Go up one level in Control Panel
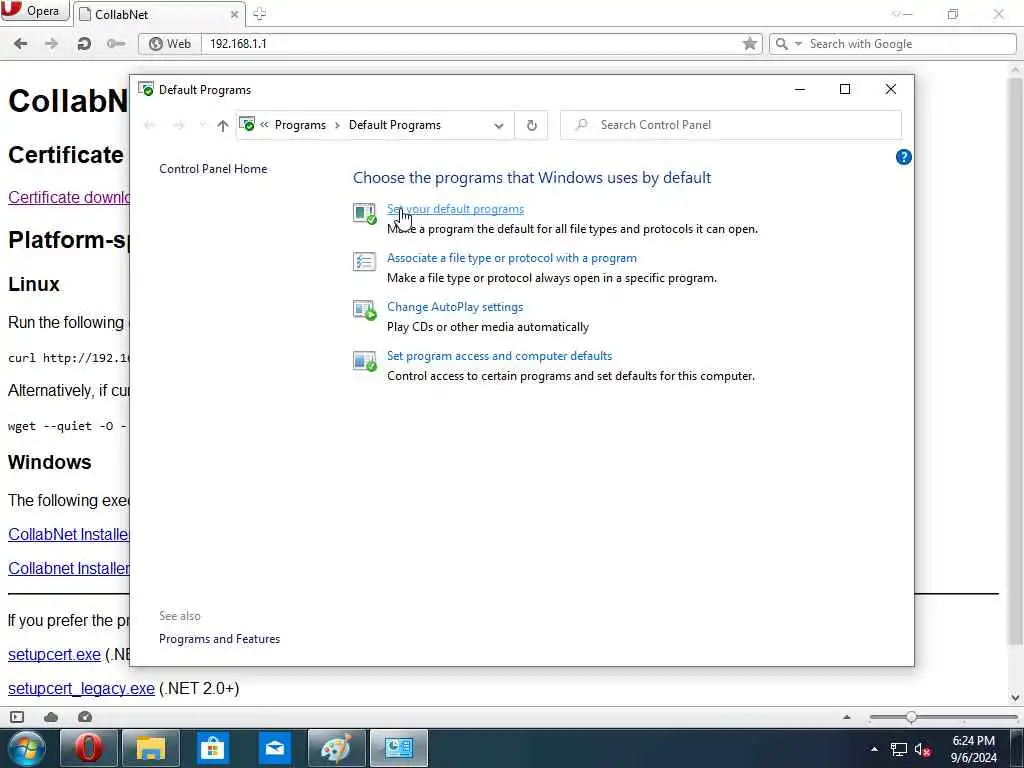This screenshot has height=768, width=1024. click(x=223, y=125)
